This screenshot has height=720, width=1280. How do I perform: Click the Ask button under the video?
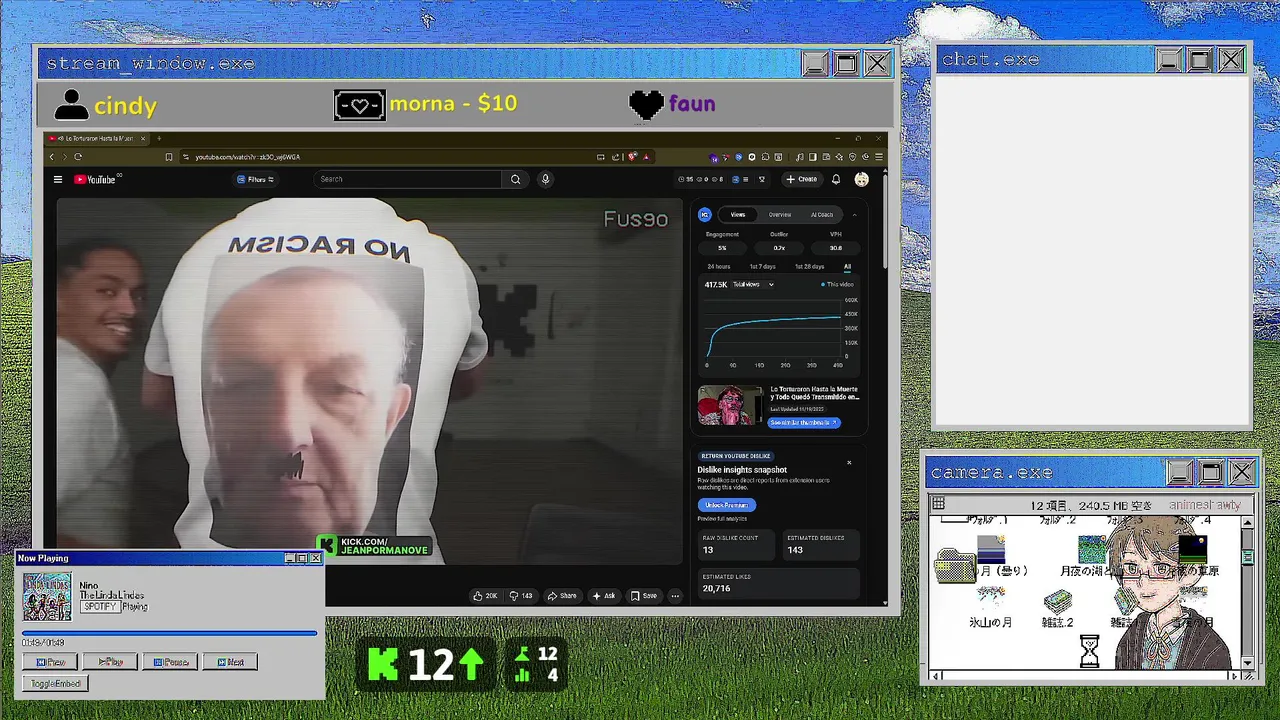603,595
